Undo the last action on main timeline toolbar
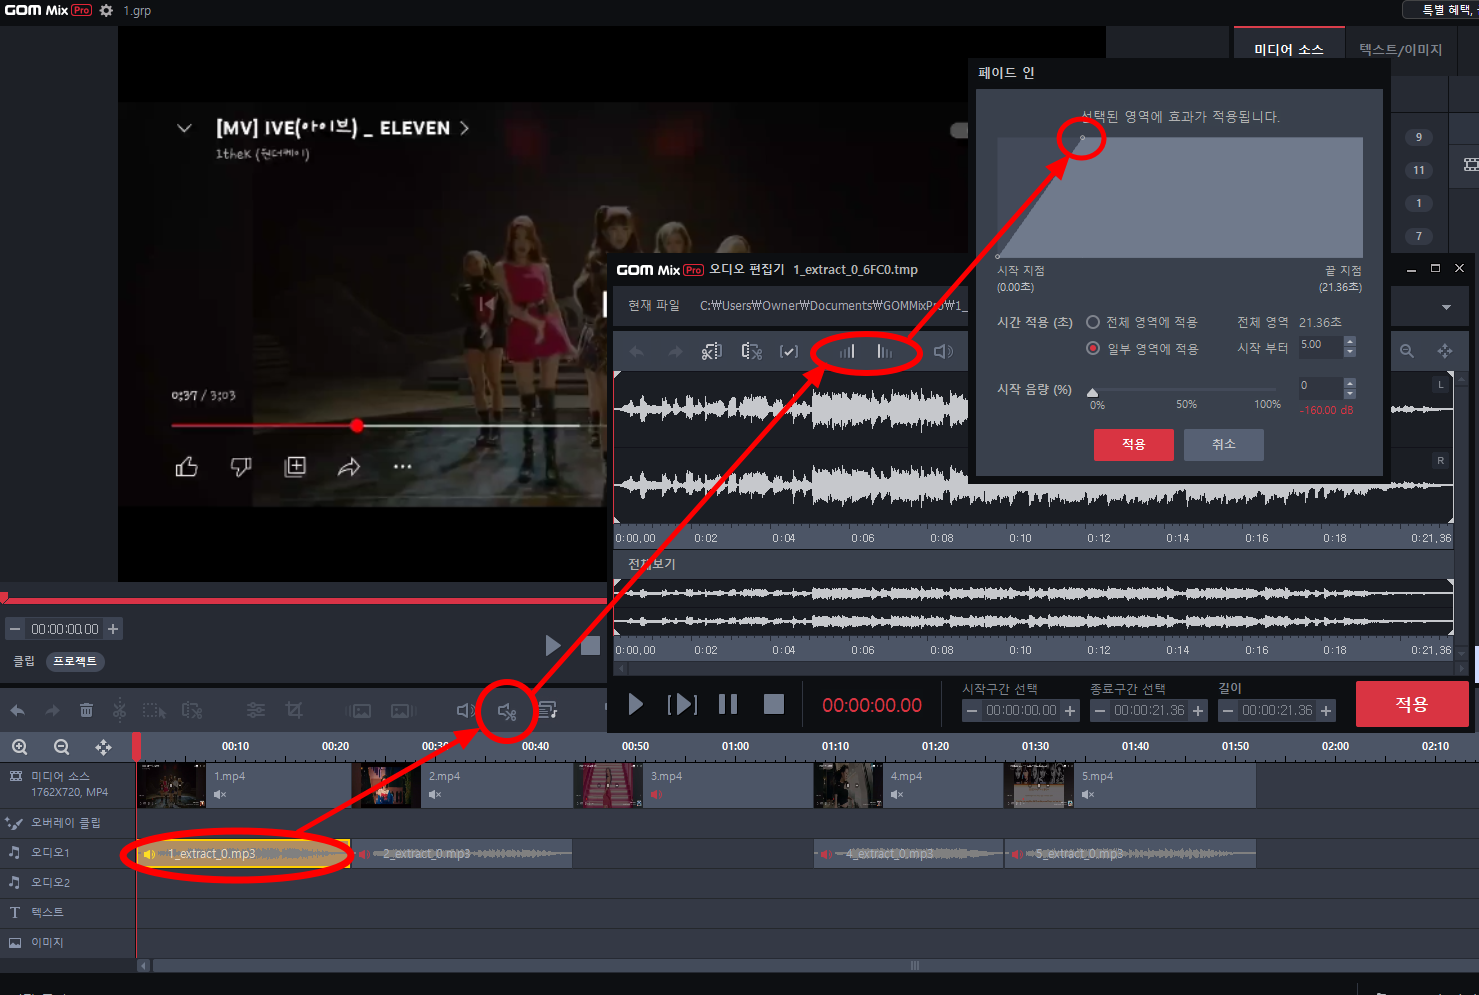 coord(17,710)
